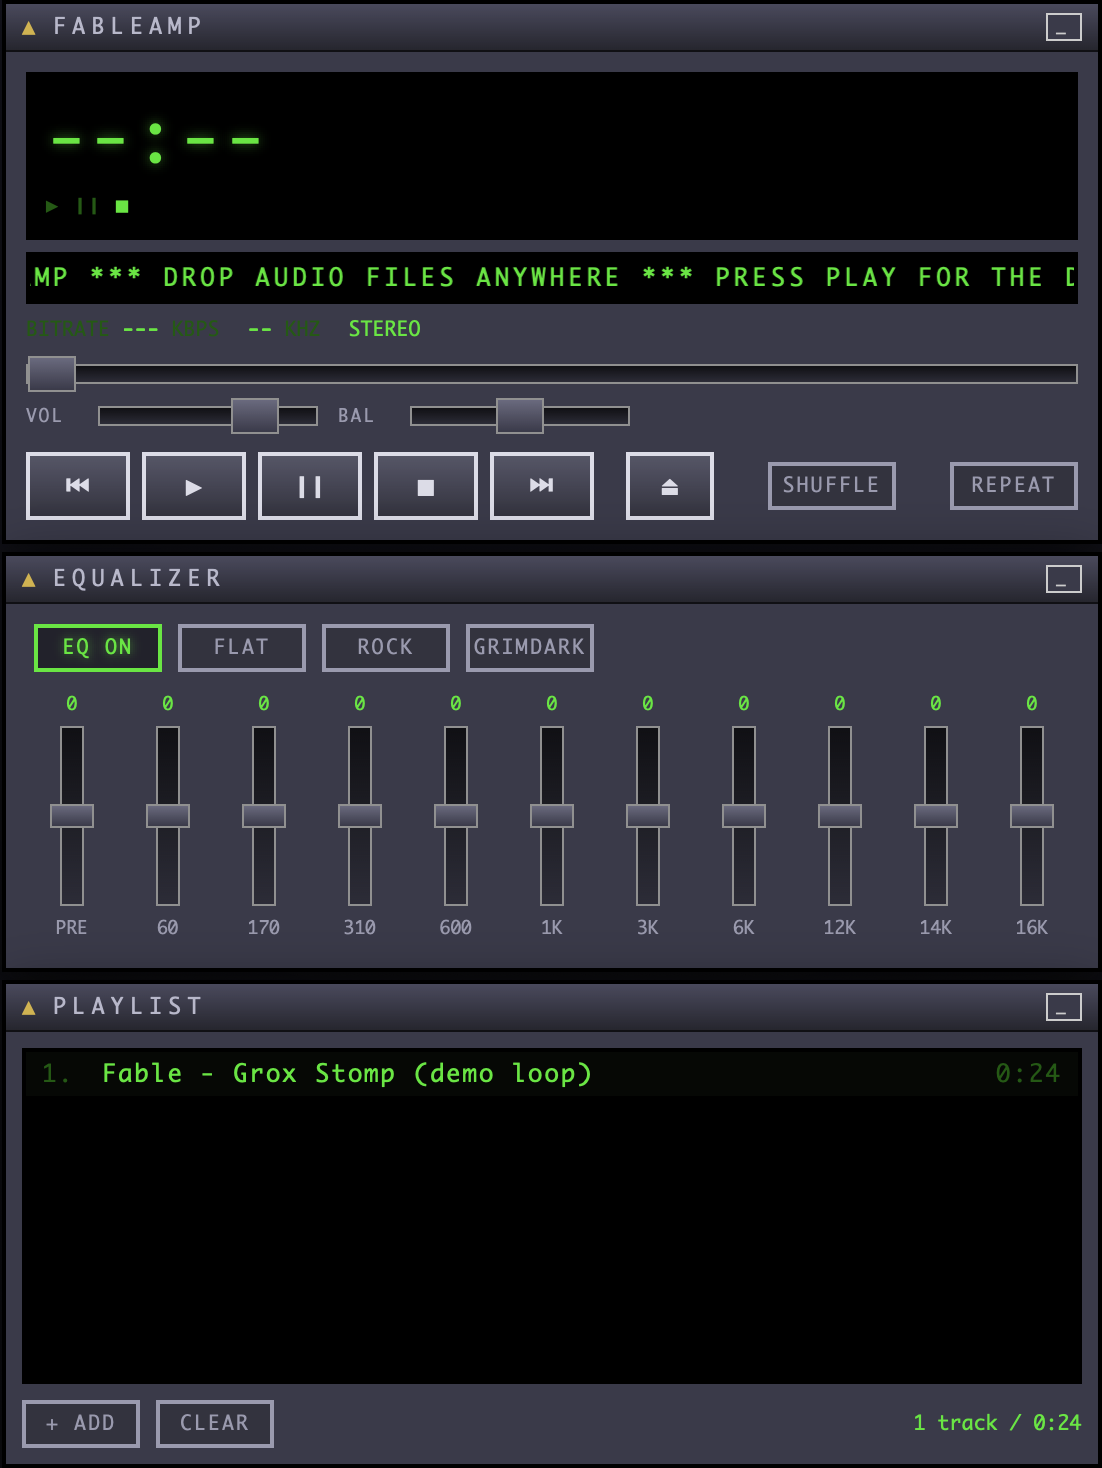Click the STEREO indicator
The height and width of the screenshot is (1468, 1102).
[385, 329]
